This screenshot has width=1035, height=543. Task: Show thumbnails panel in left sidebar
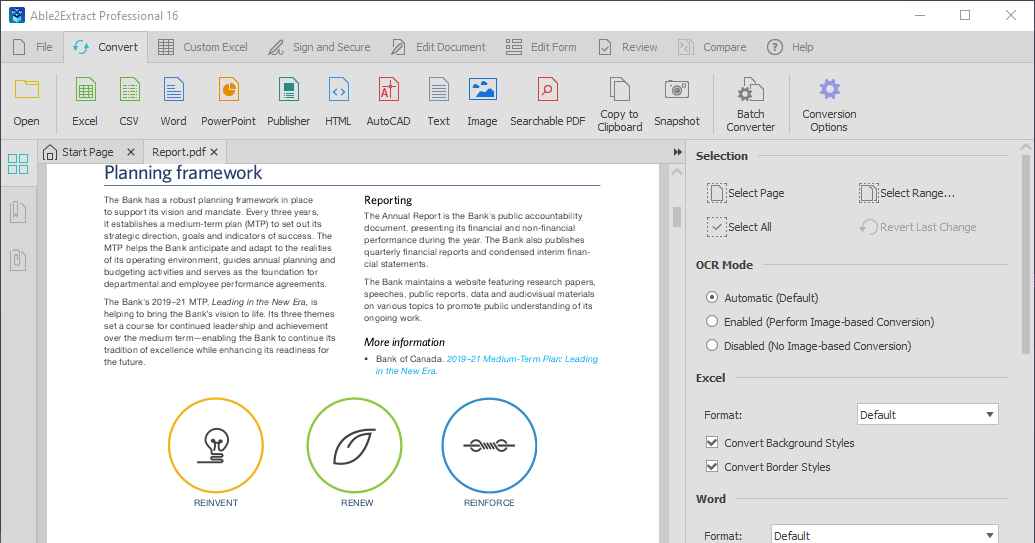[x=18, y=165]
